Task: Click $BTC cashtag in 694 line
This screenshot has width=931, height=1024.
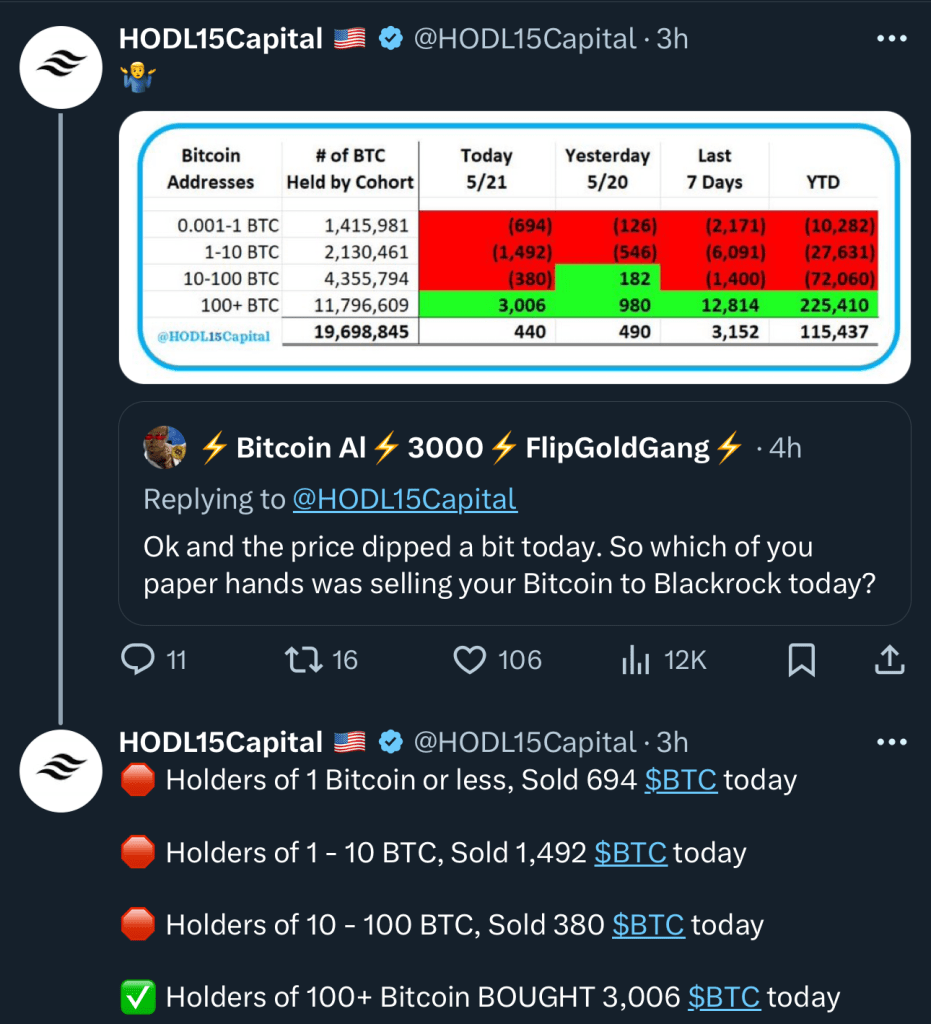Action: [681, 780]
